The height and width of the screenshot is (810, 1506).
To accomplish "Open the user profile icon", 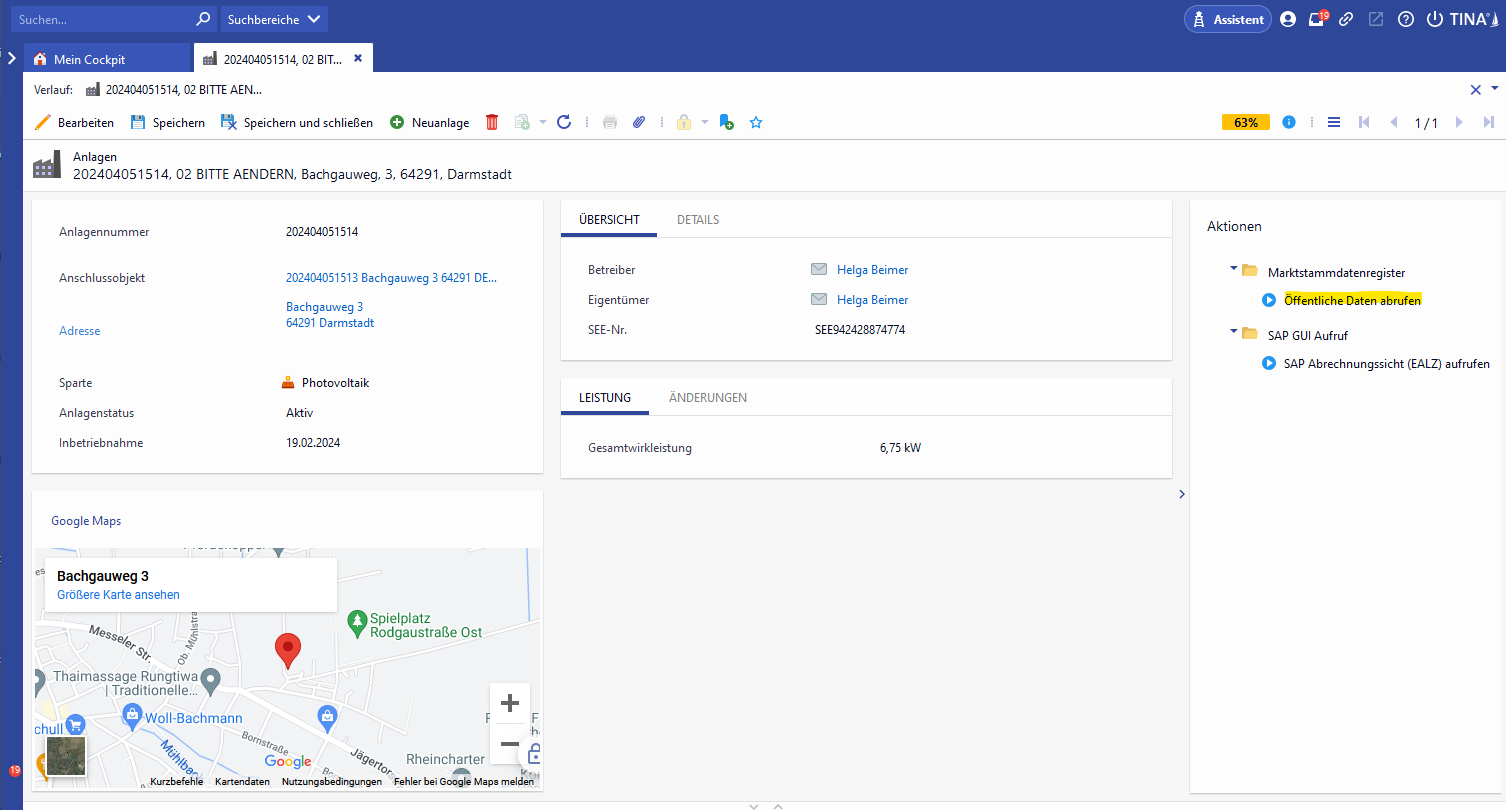I will tap(1287, 19).
